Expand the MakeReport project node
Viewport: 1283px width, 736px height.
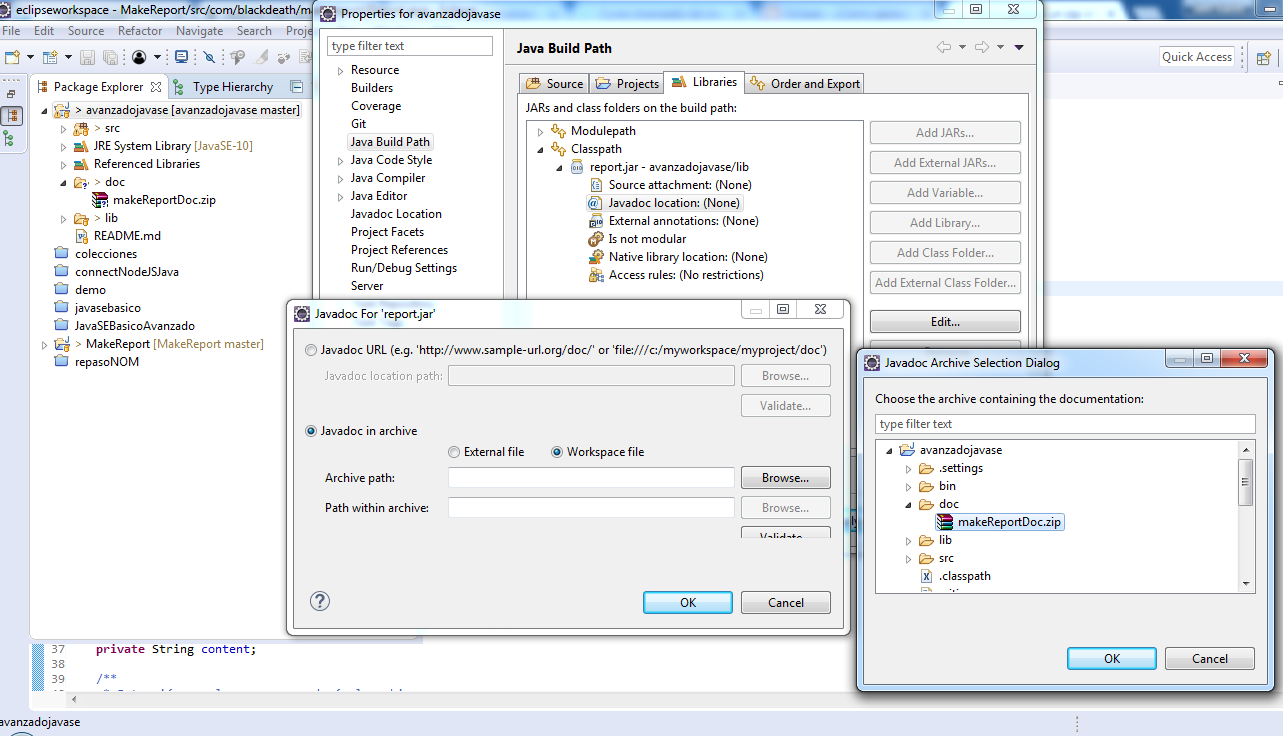coord(44,345)
